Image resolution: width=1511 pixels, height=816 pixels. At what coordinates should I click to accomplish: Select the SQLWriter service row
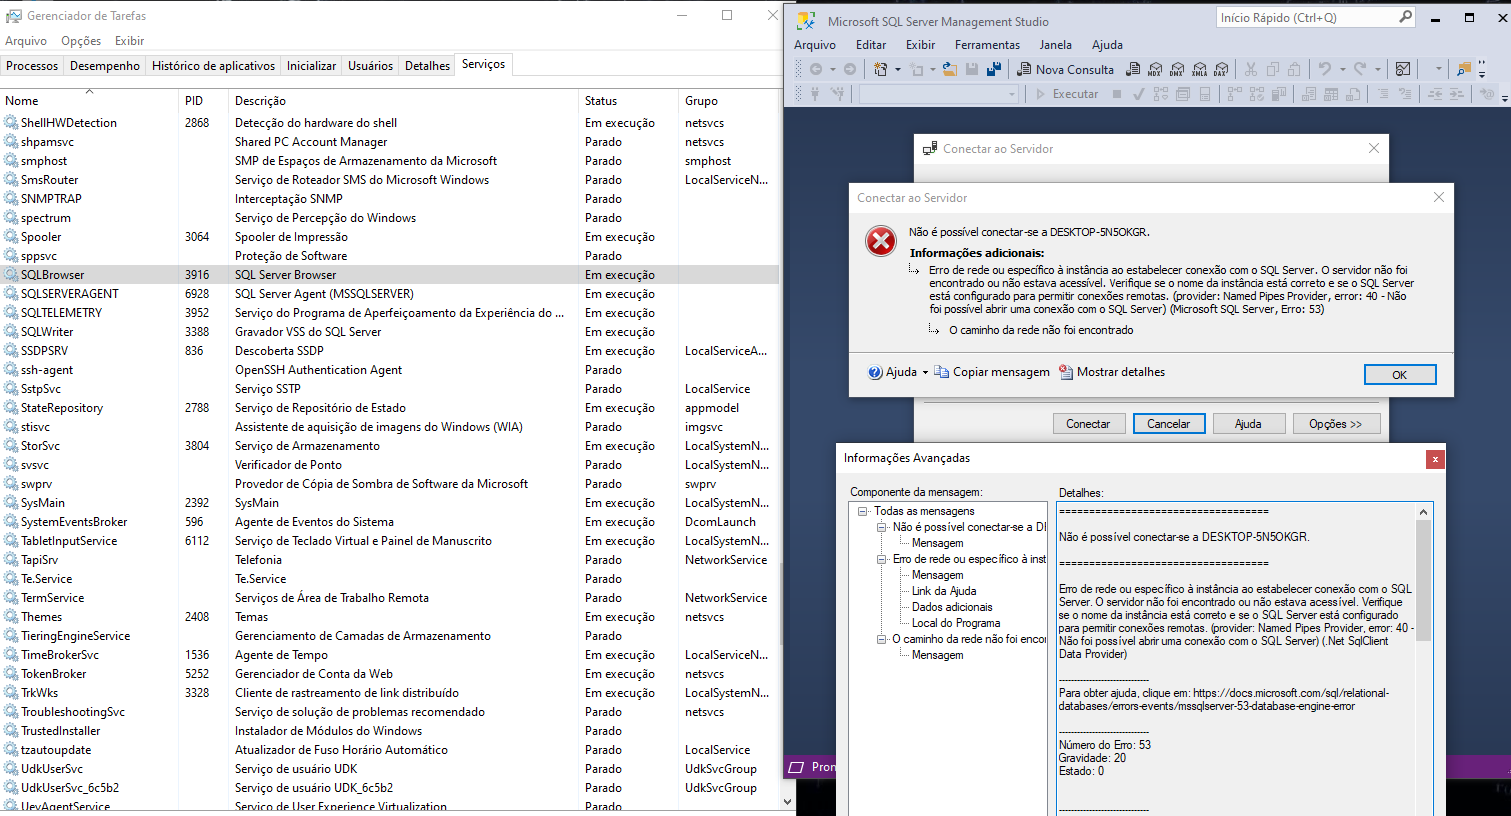pyautogui.click(x=390, y=332)
